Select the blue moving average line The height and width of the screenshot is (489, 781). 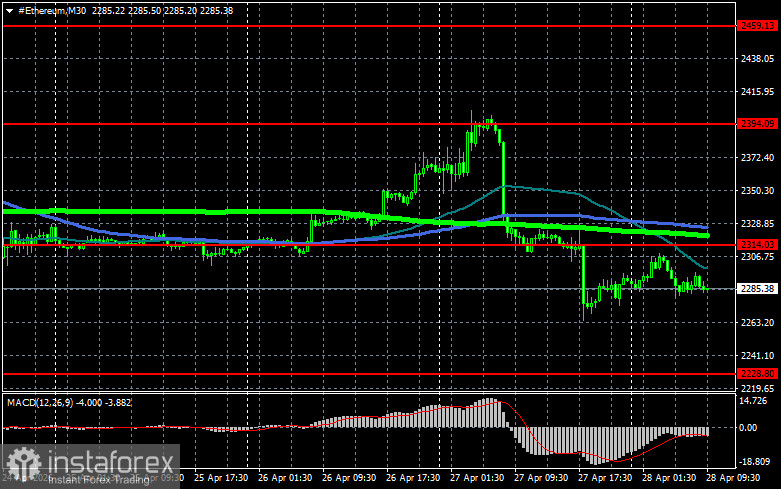point(548,216)
